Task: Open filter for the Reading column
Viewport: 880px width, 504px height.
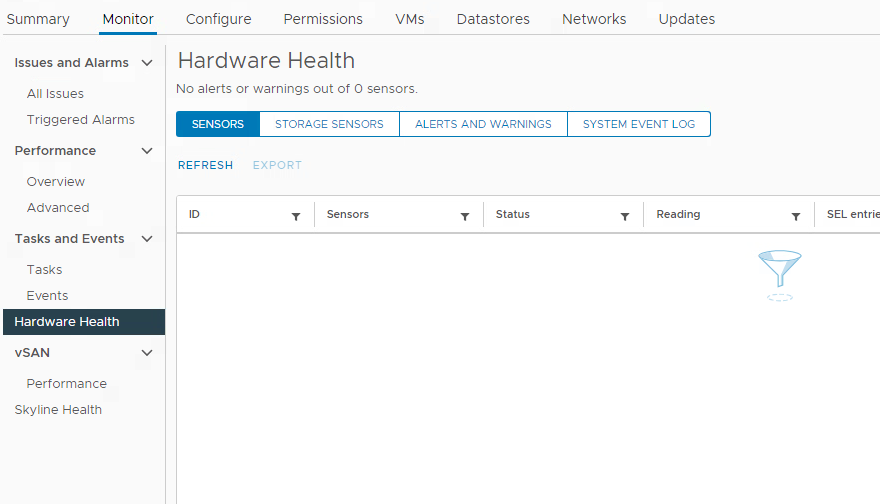Action: (796, 217)
